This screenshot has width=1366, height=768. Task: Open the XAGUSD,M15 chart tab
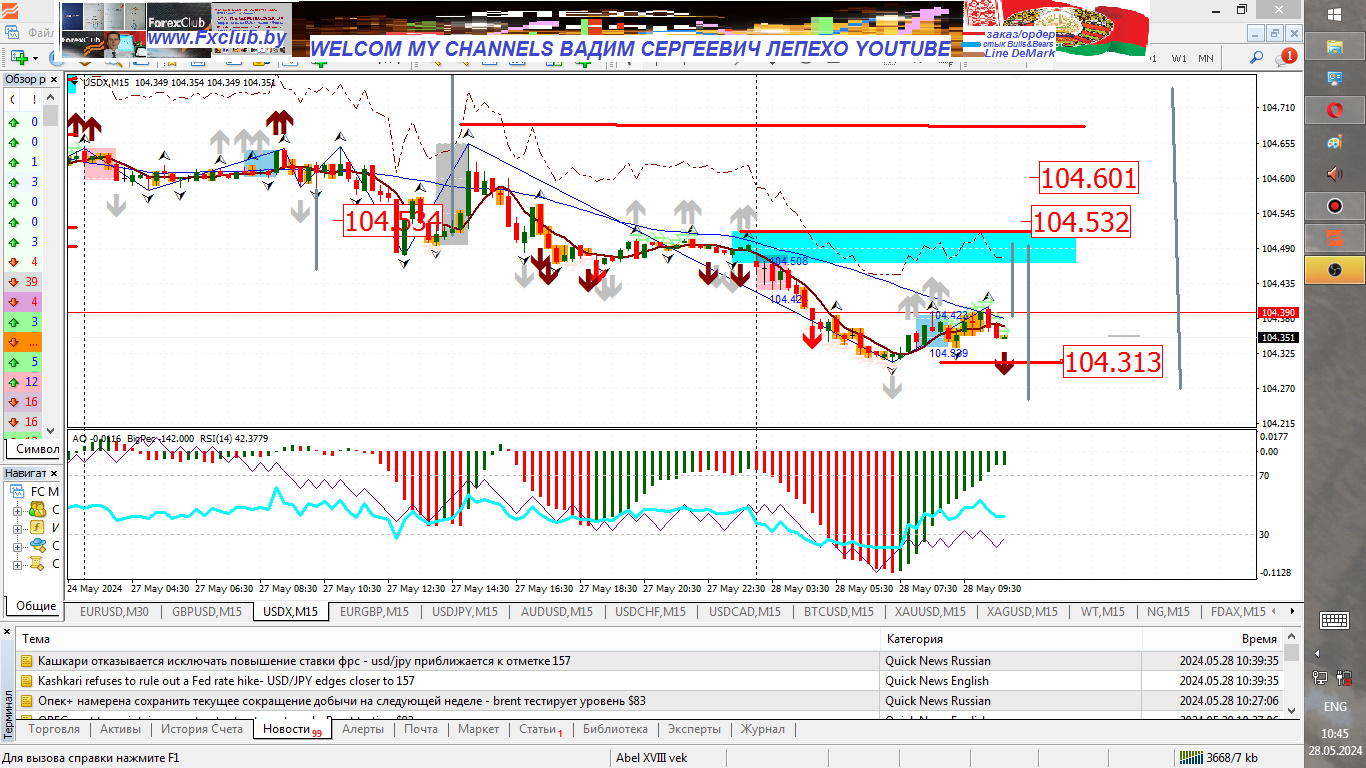[1022, 612]
